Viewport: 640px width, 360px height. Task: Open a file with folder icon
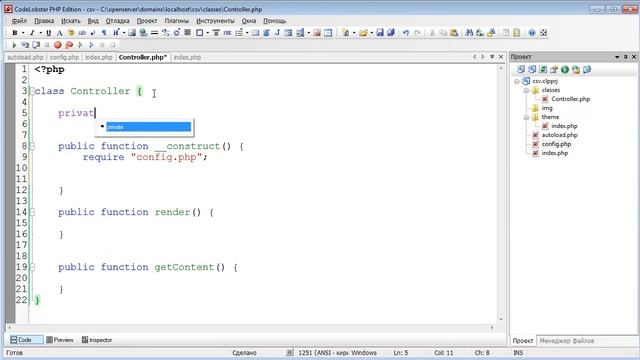click(x=363, y=33)
